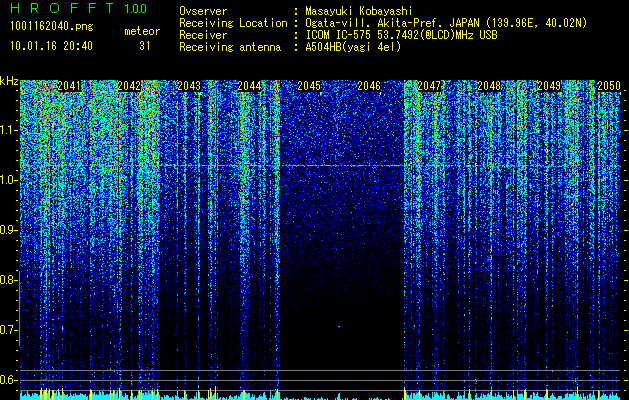Click the 2045 time marker
The width and height of the screenshot is (629, 400).
tap(309, 86)
